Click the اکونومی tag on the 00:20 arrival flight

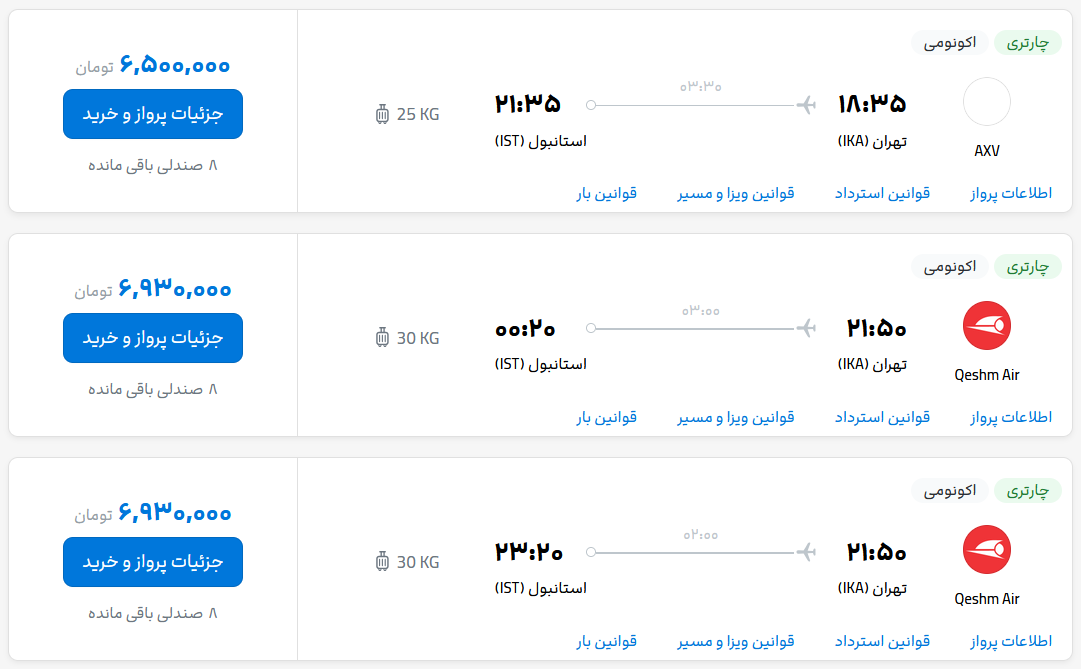pos(949,266)
